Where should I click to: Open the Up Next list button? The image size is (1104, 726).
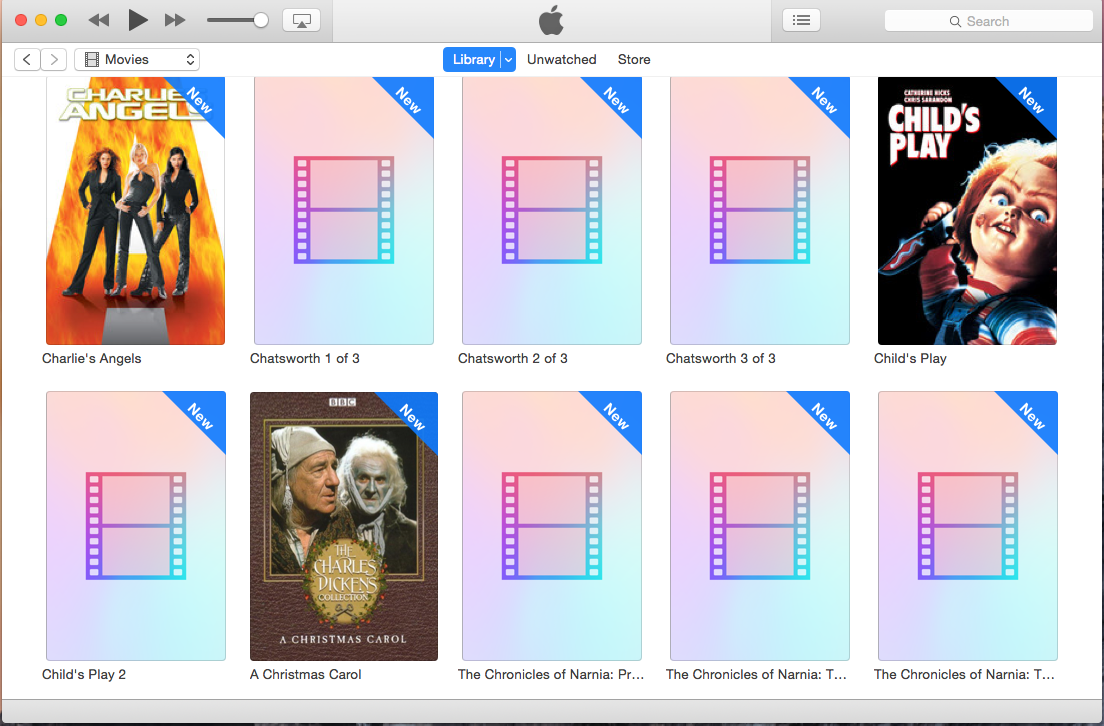click(801, 20)
